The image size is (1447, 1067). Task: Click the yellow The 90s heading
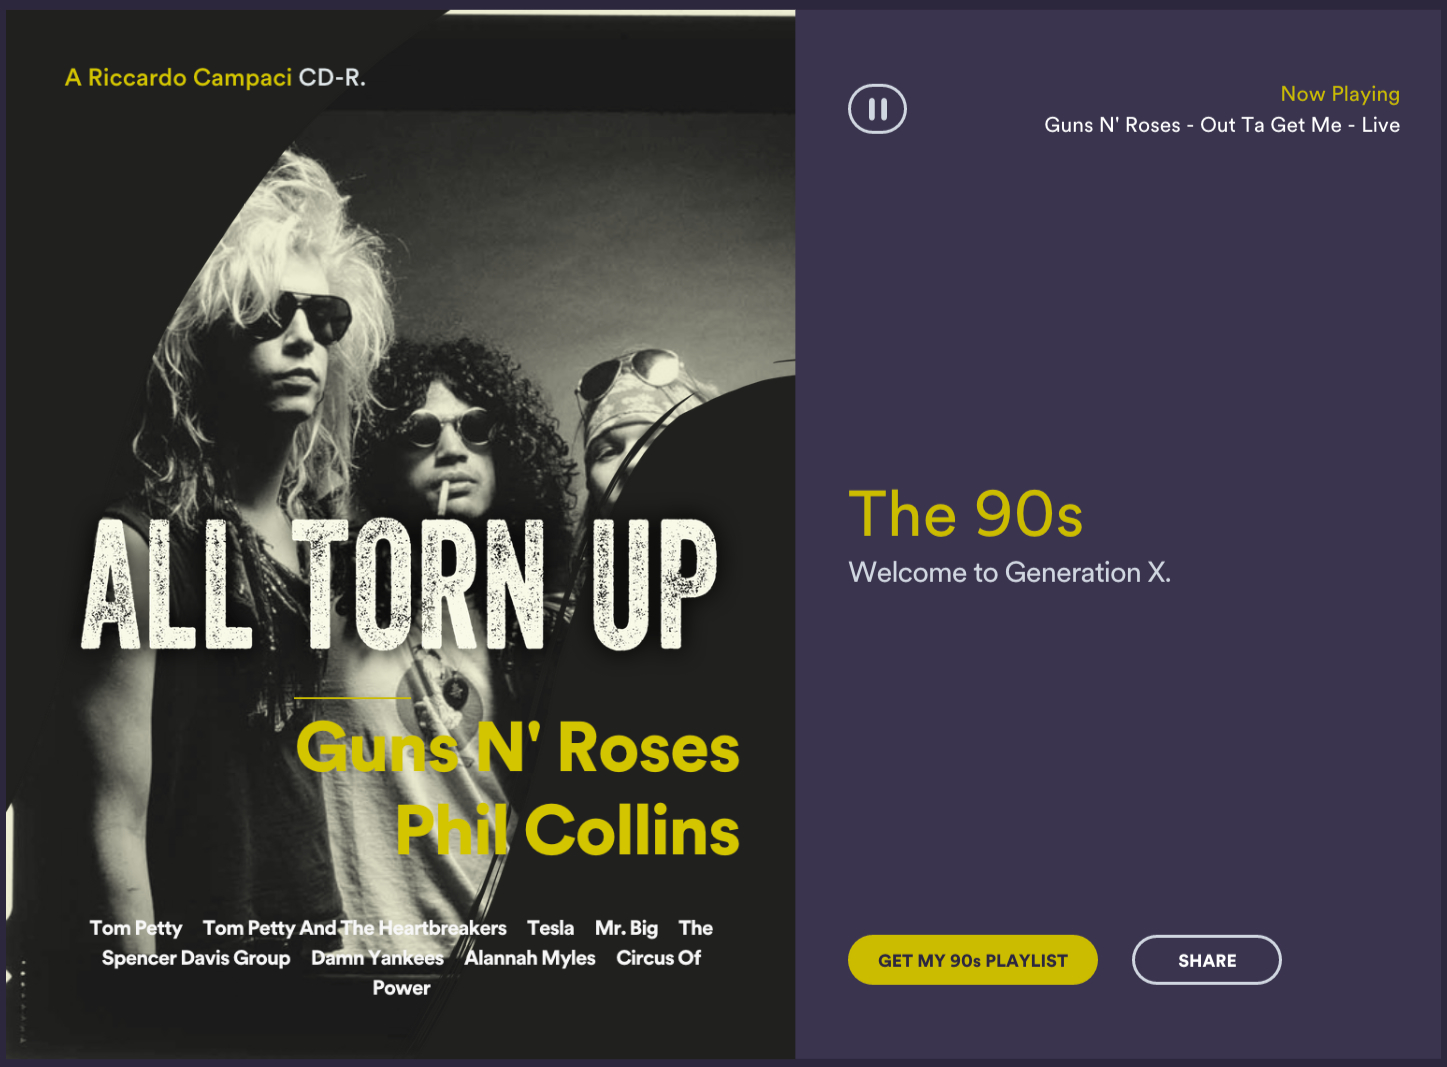coord(965,514)
